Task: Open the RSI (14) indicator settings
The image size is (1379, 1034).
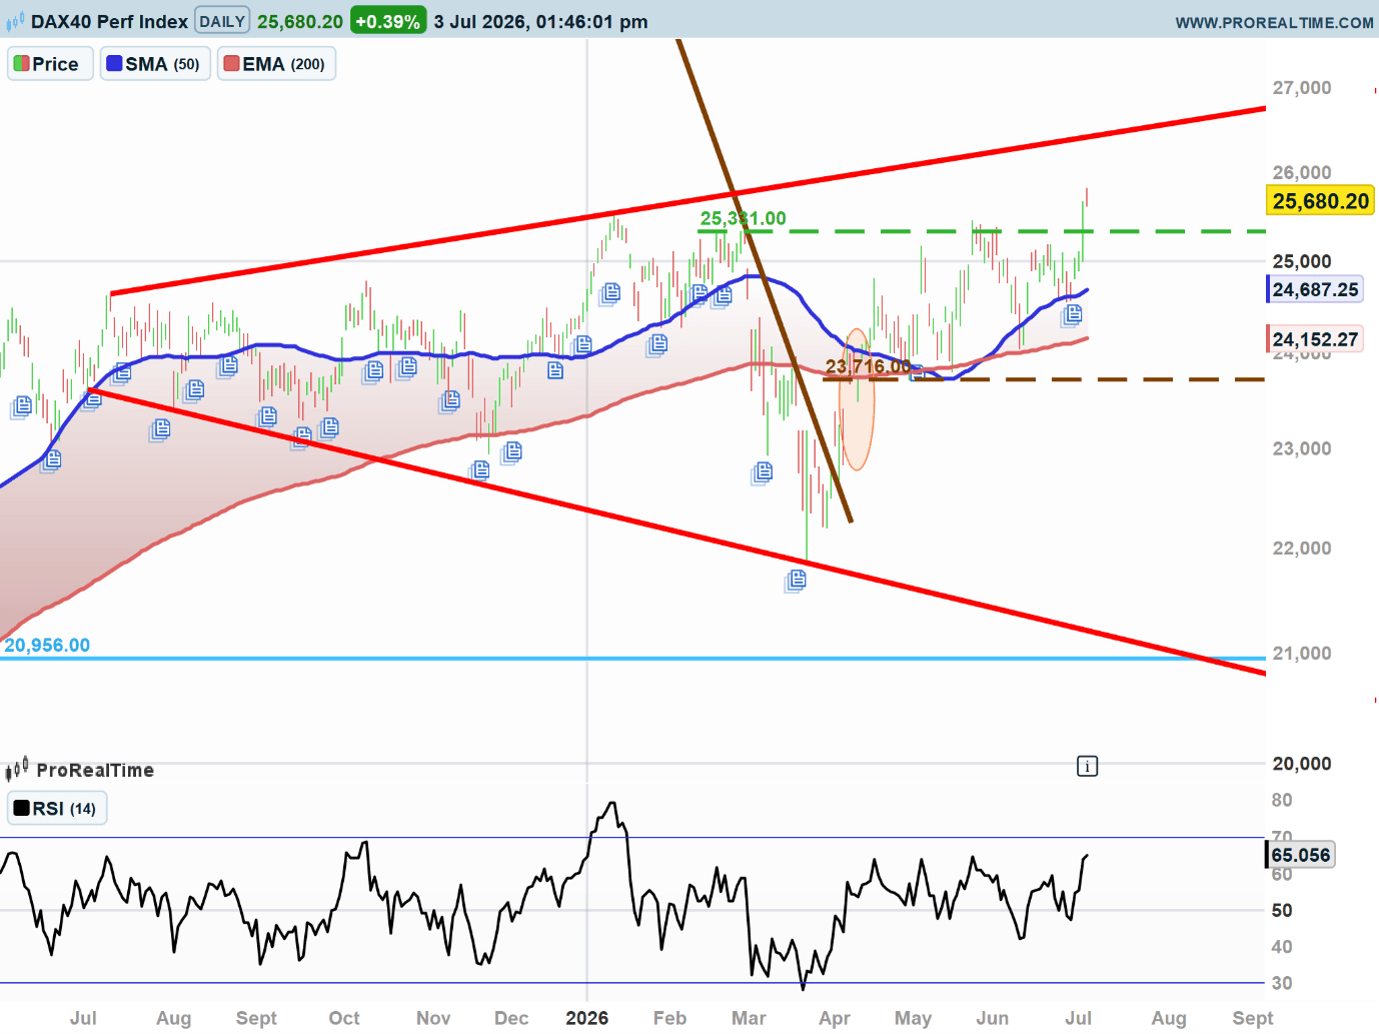Action: pos(57,808)
